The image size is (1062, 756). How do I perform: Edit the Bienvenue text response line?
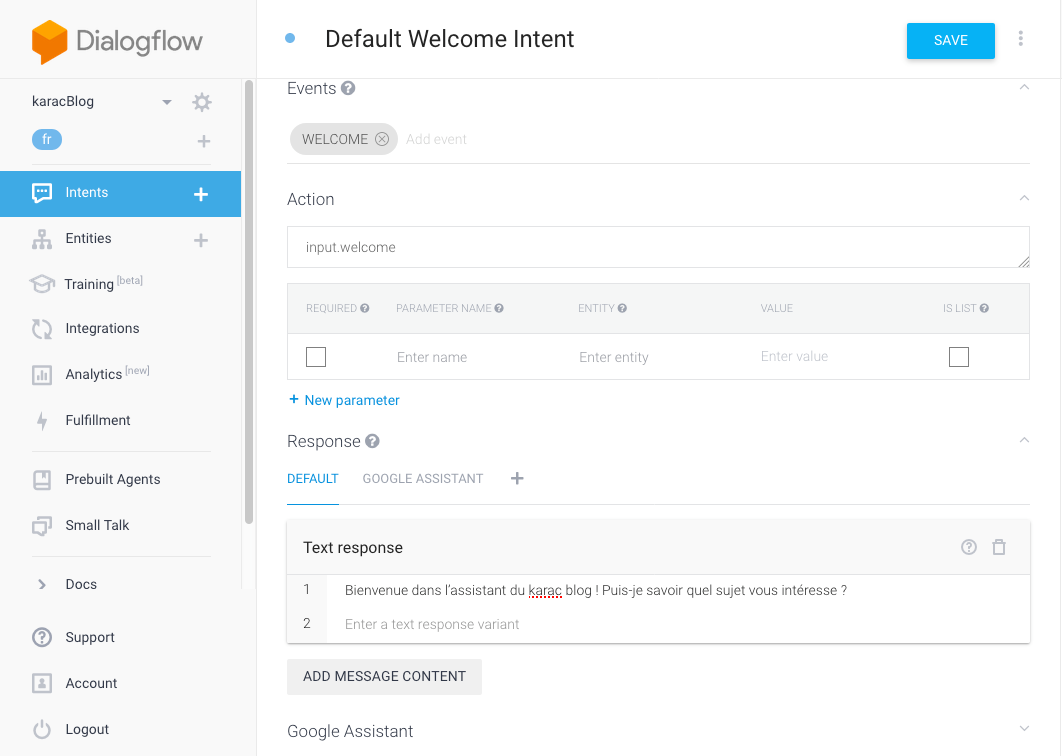pos(677,591)
